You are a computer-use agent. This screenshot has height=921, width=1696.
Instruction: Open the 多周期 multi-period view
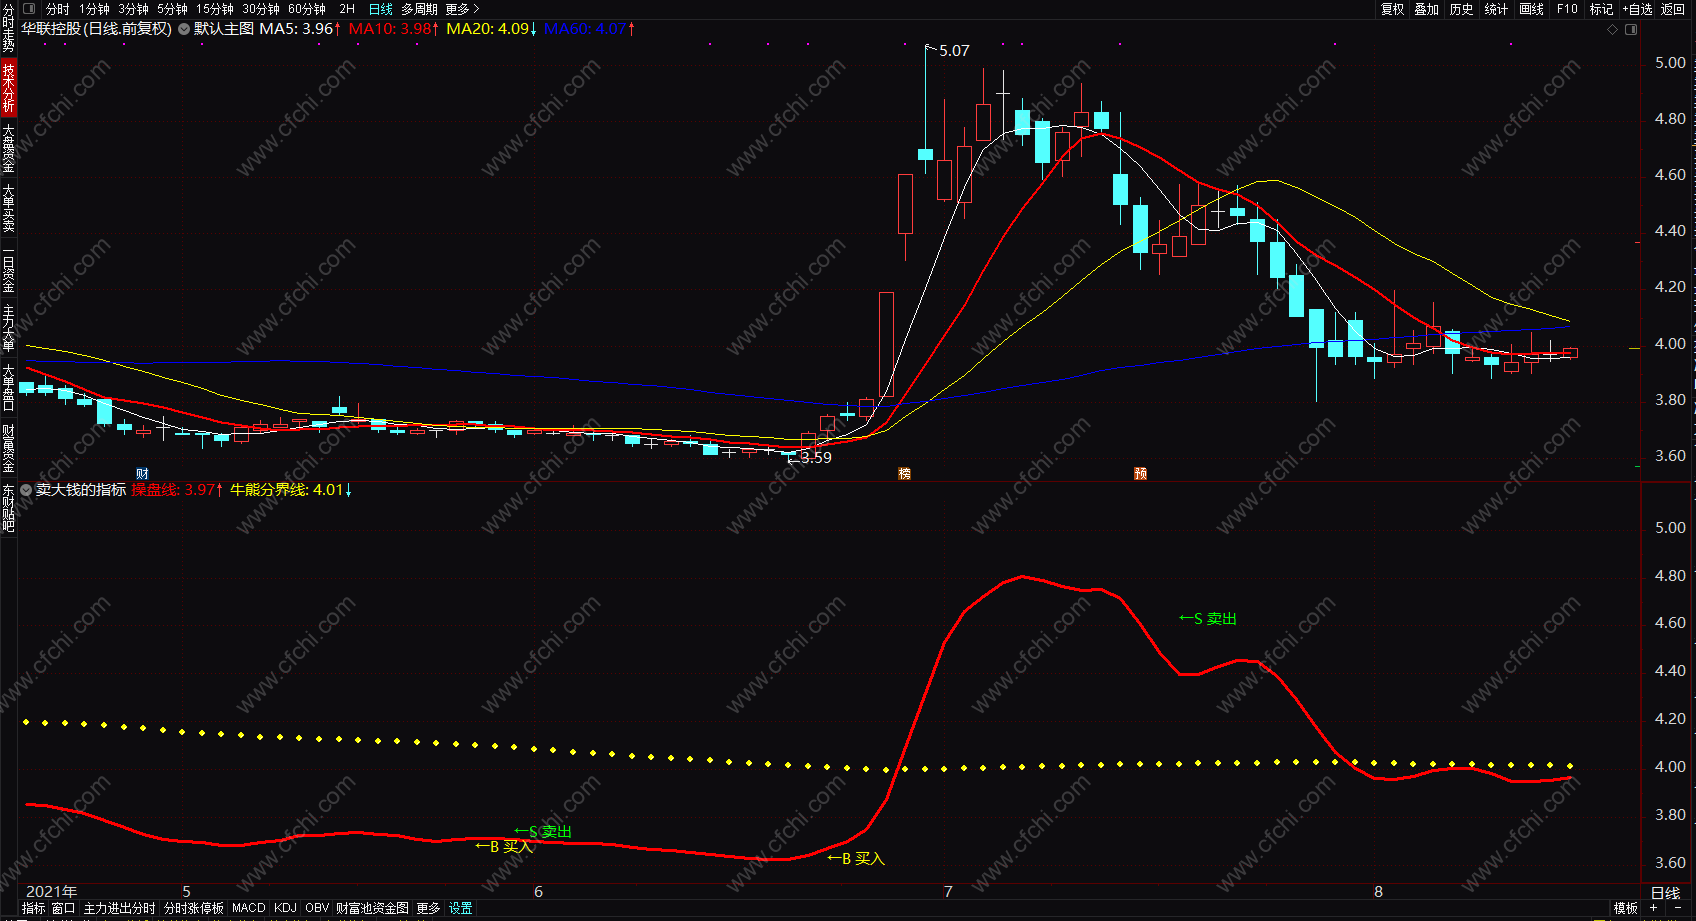419,9
